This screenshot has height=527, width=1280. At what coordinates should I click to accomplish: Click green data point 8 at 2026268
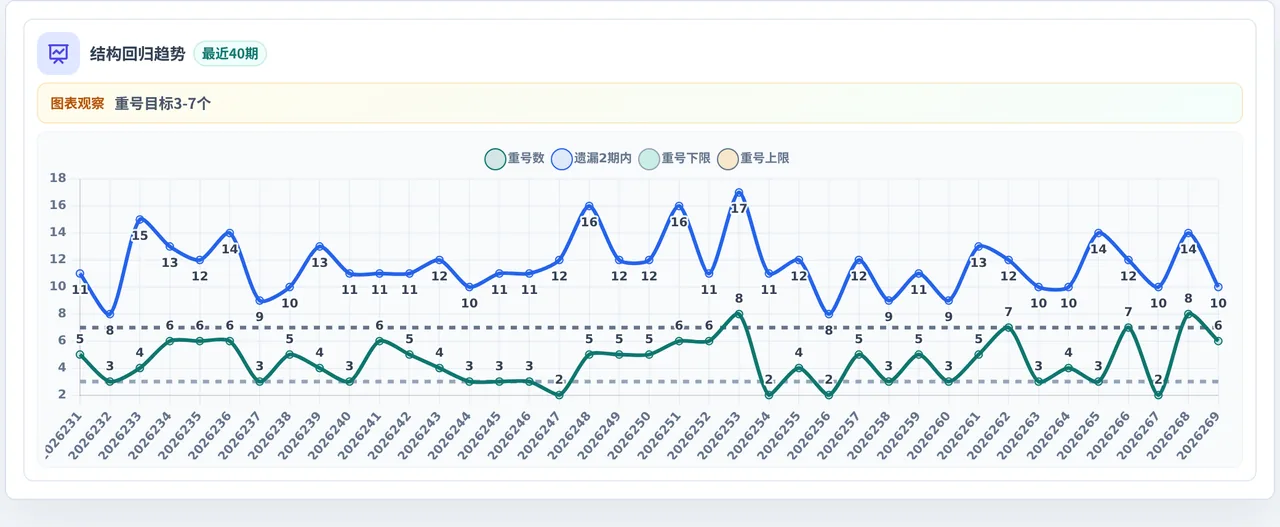click(1188, 314)
